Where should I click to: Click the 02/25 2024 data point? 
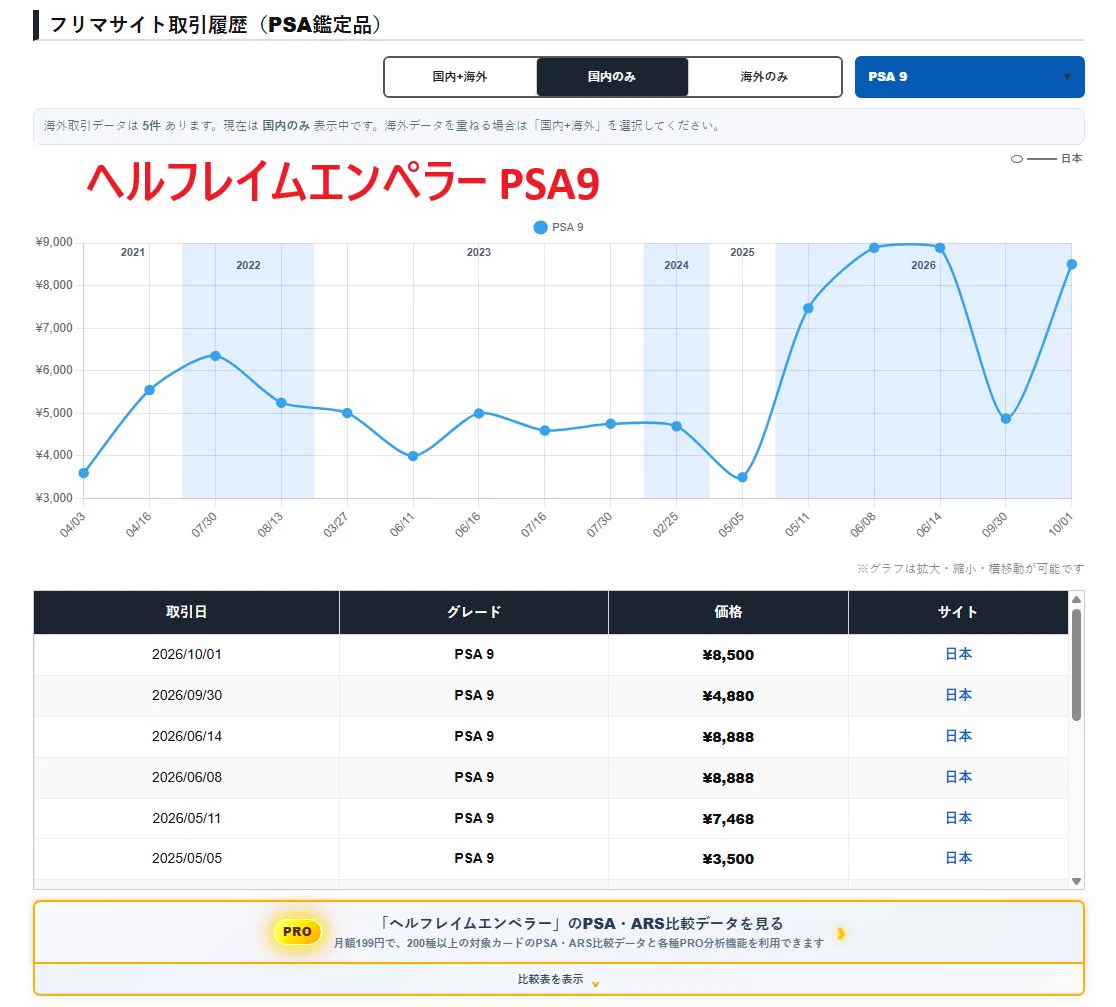(677, 426)
